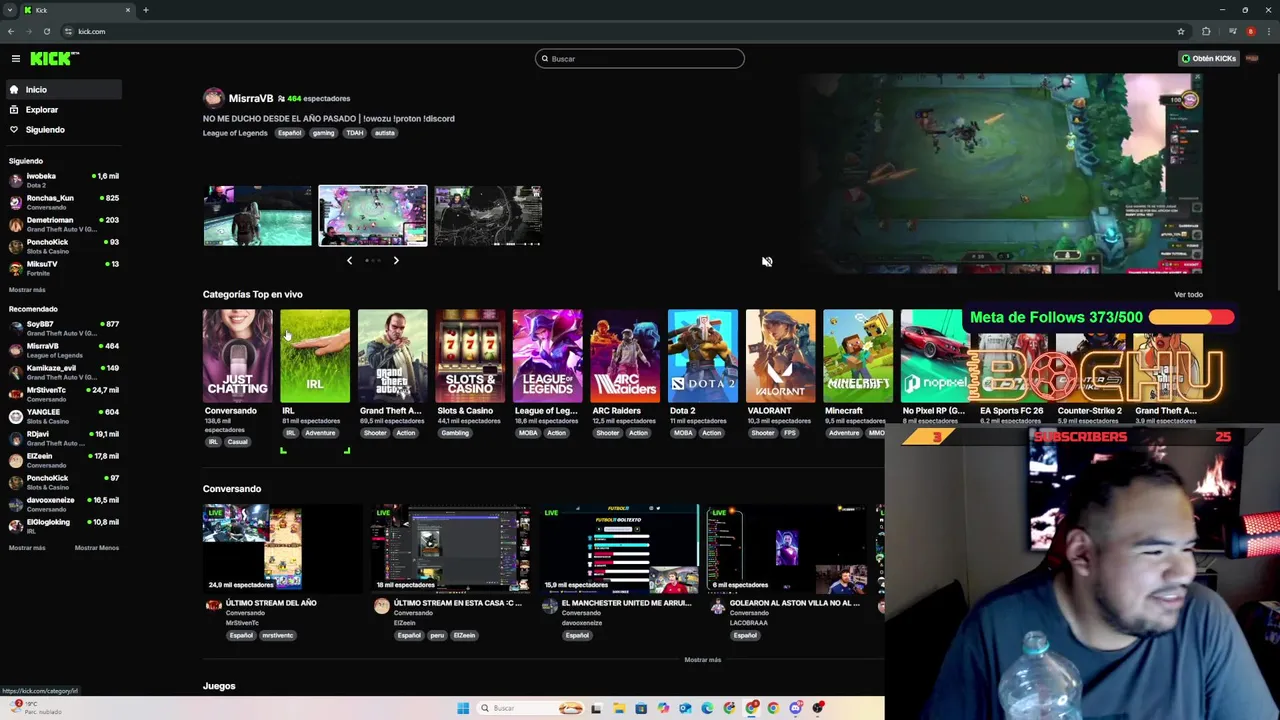Open Discord from the taskbar
Image resolution: width=1280 pixels, height=720 pixels.
click(x=795, y=708)
